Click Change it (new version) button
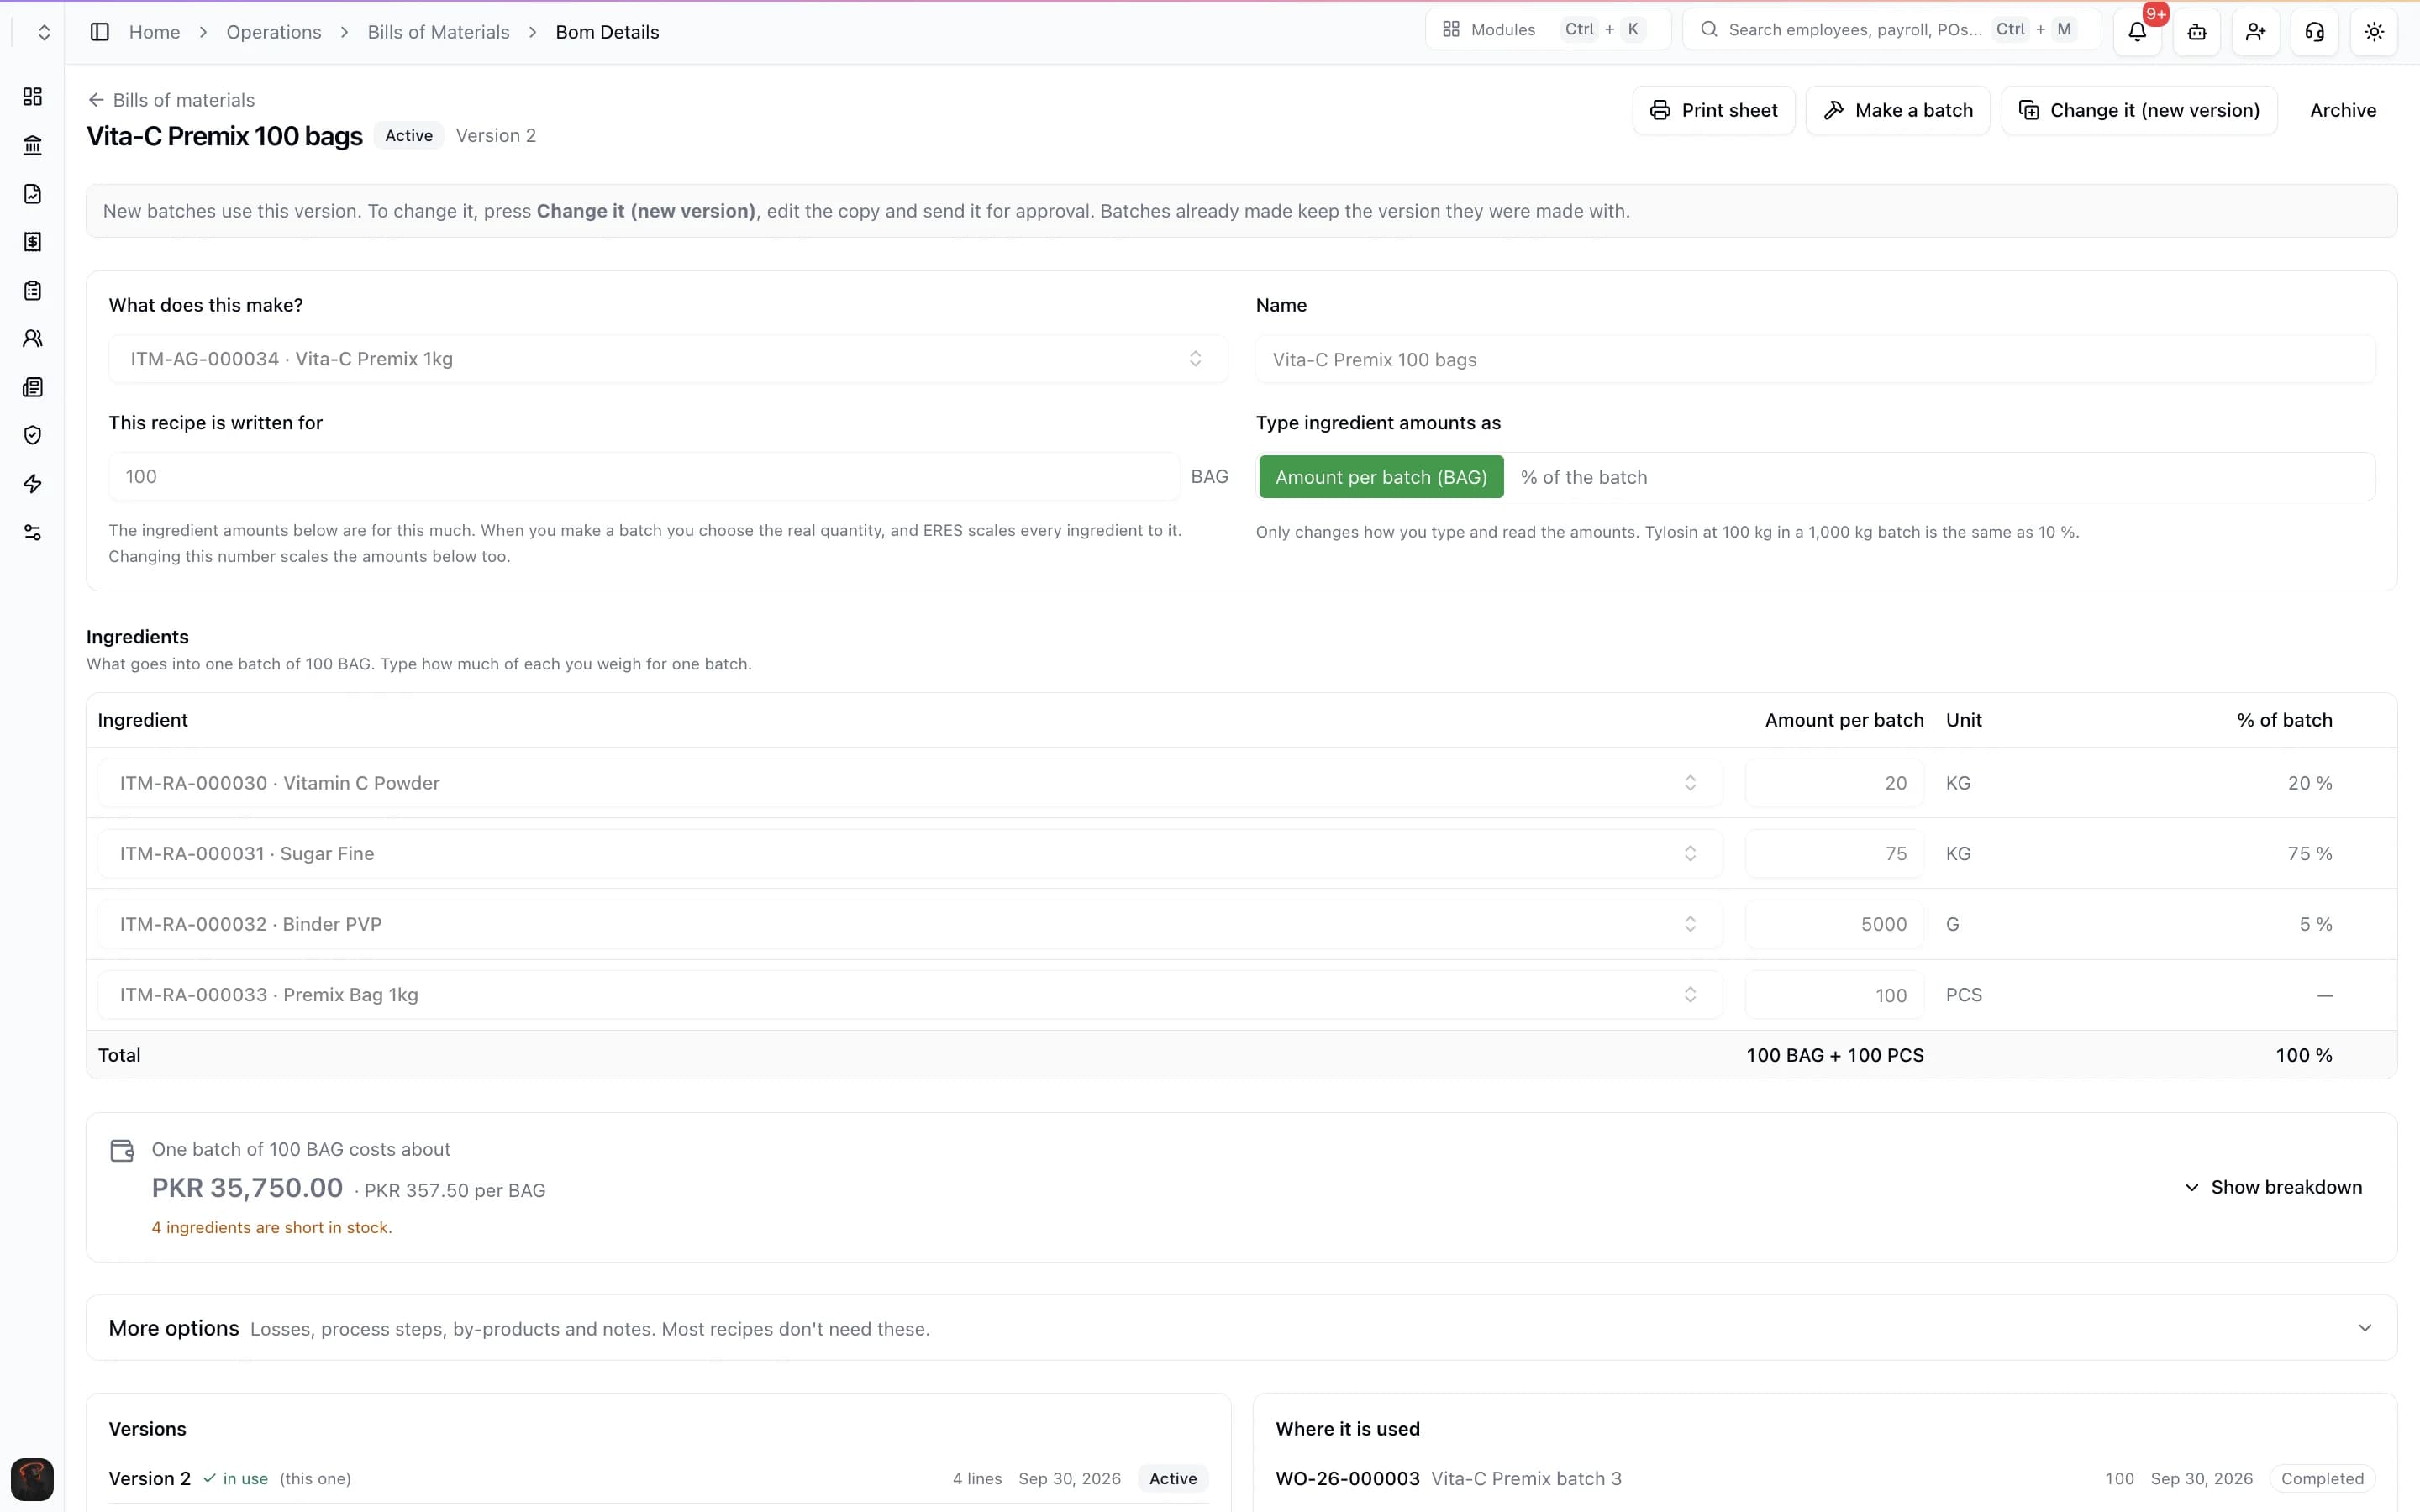2420x1512 pixels. click(x=2139, y=110)
